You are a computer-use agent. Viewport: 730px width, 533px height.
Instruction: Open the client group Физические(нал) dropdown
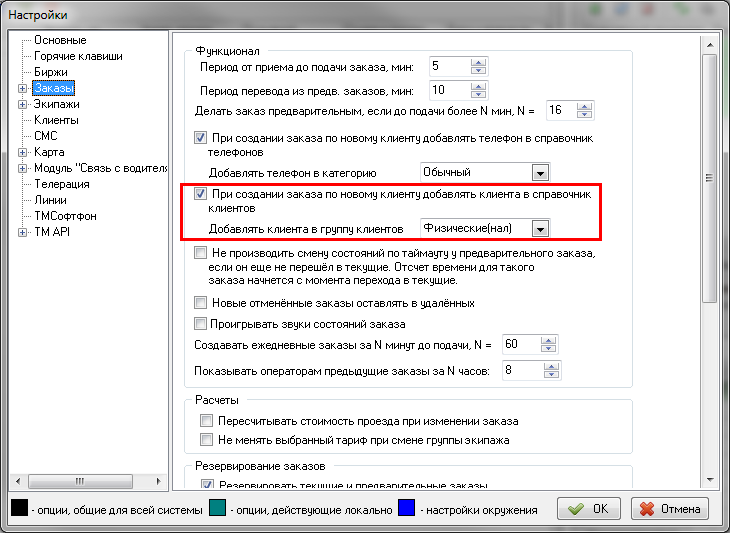(x=540, y=228)
